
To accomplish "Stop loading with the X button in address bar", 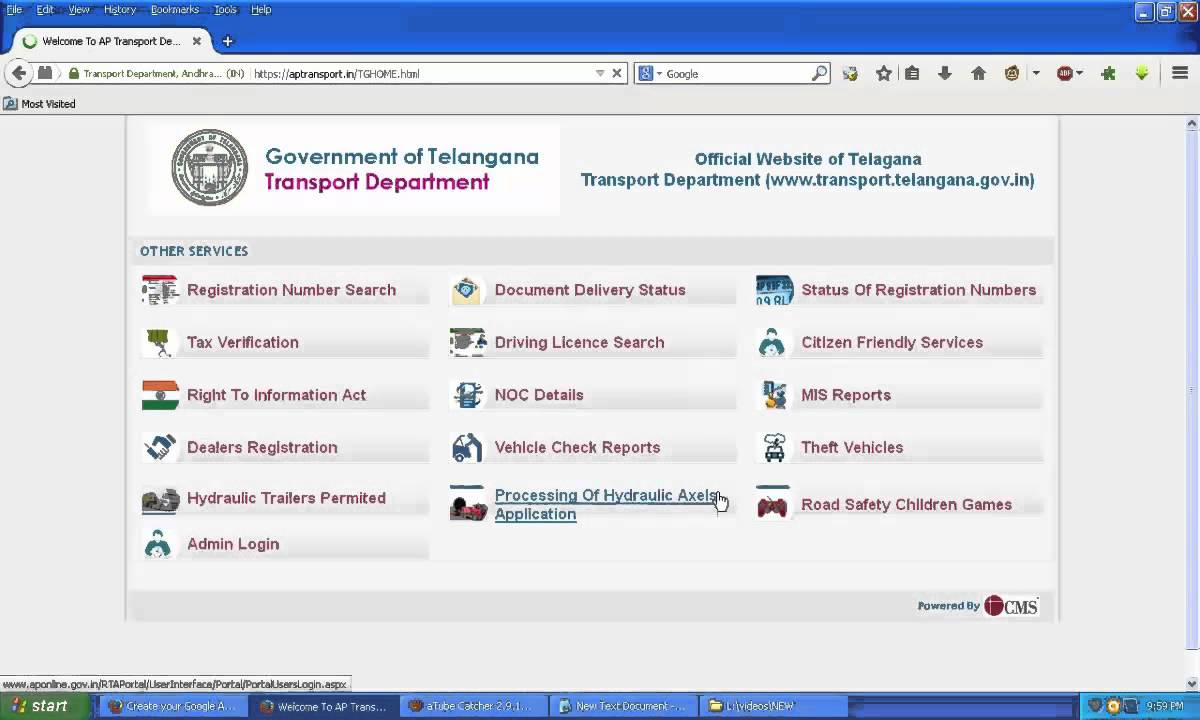I will (617, 73).
